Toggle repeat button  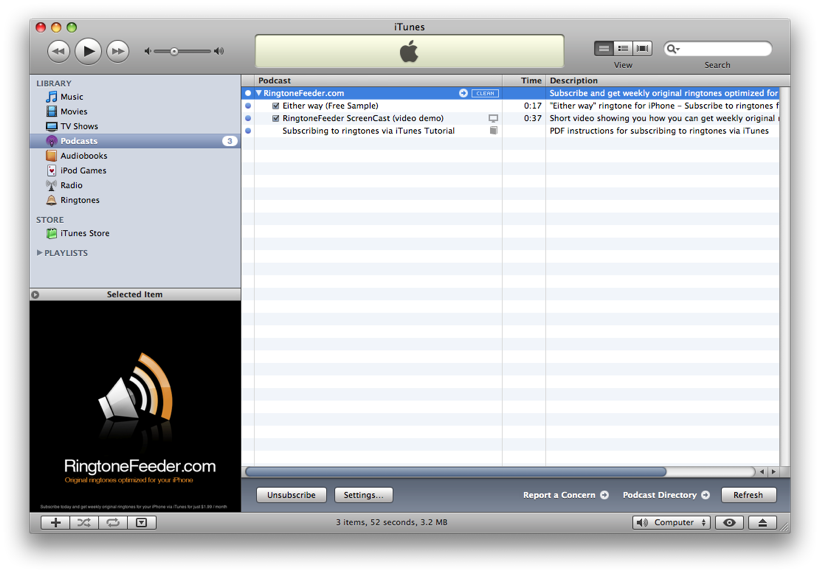[x=112, y=522]
